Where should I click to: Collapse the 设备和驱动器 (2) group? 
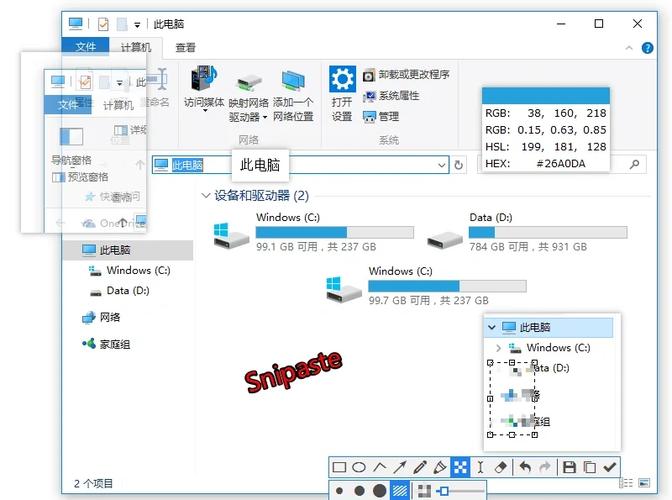(206, 196)
